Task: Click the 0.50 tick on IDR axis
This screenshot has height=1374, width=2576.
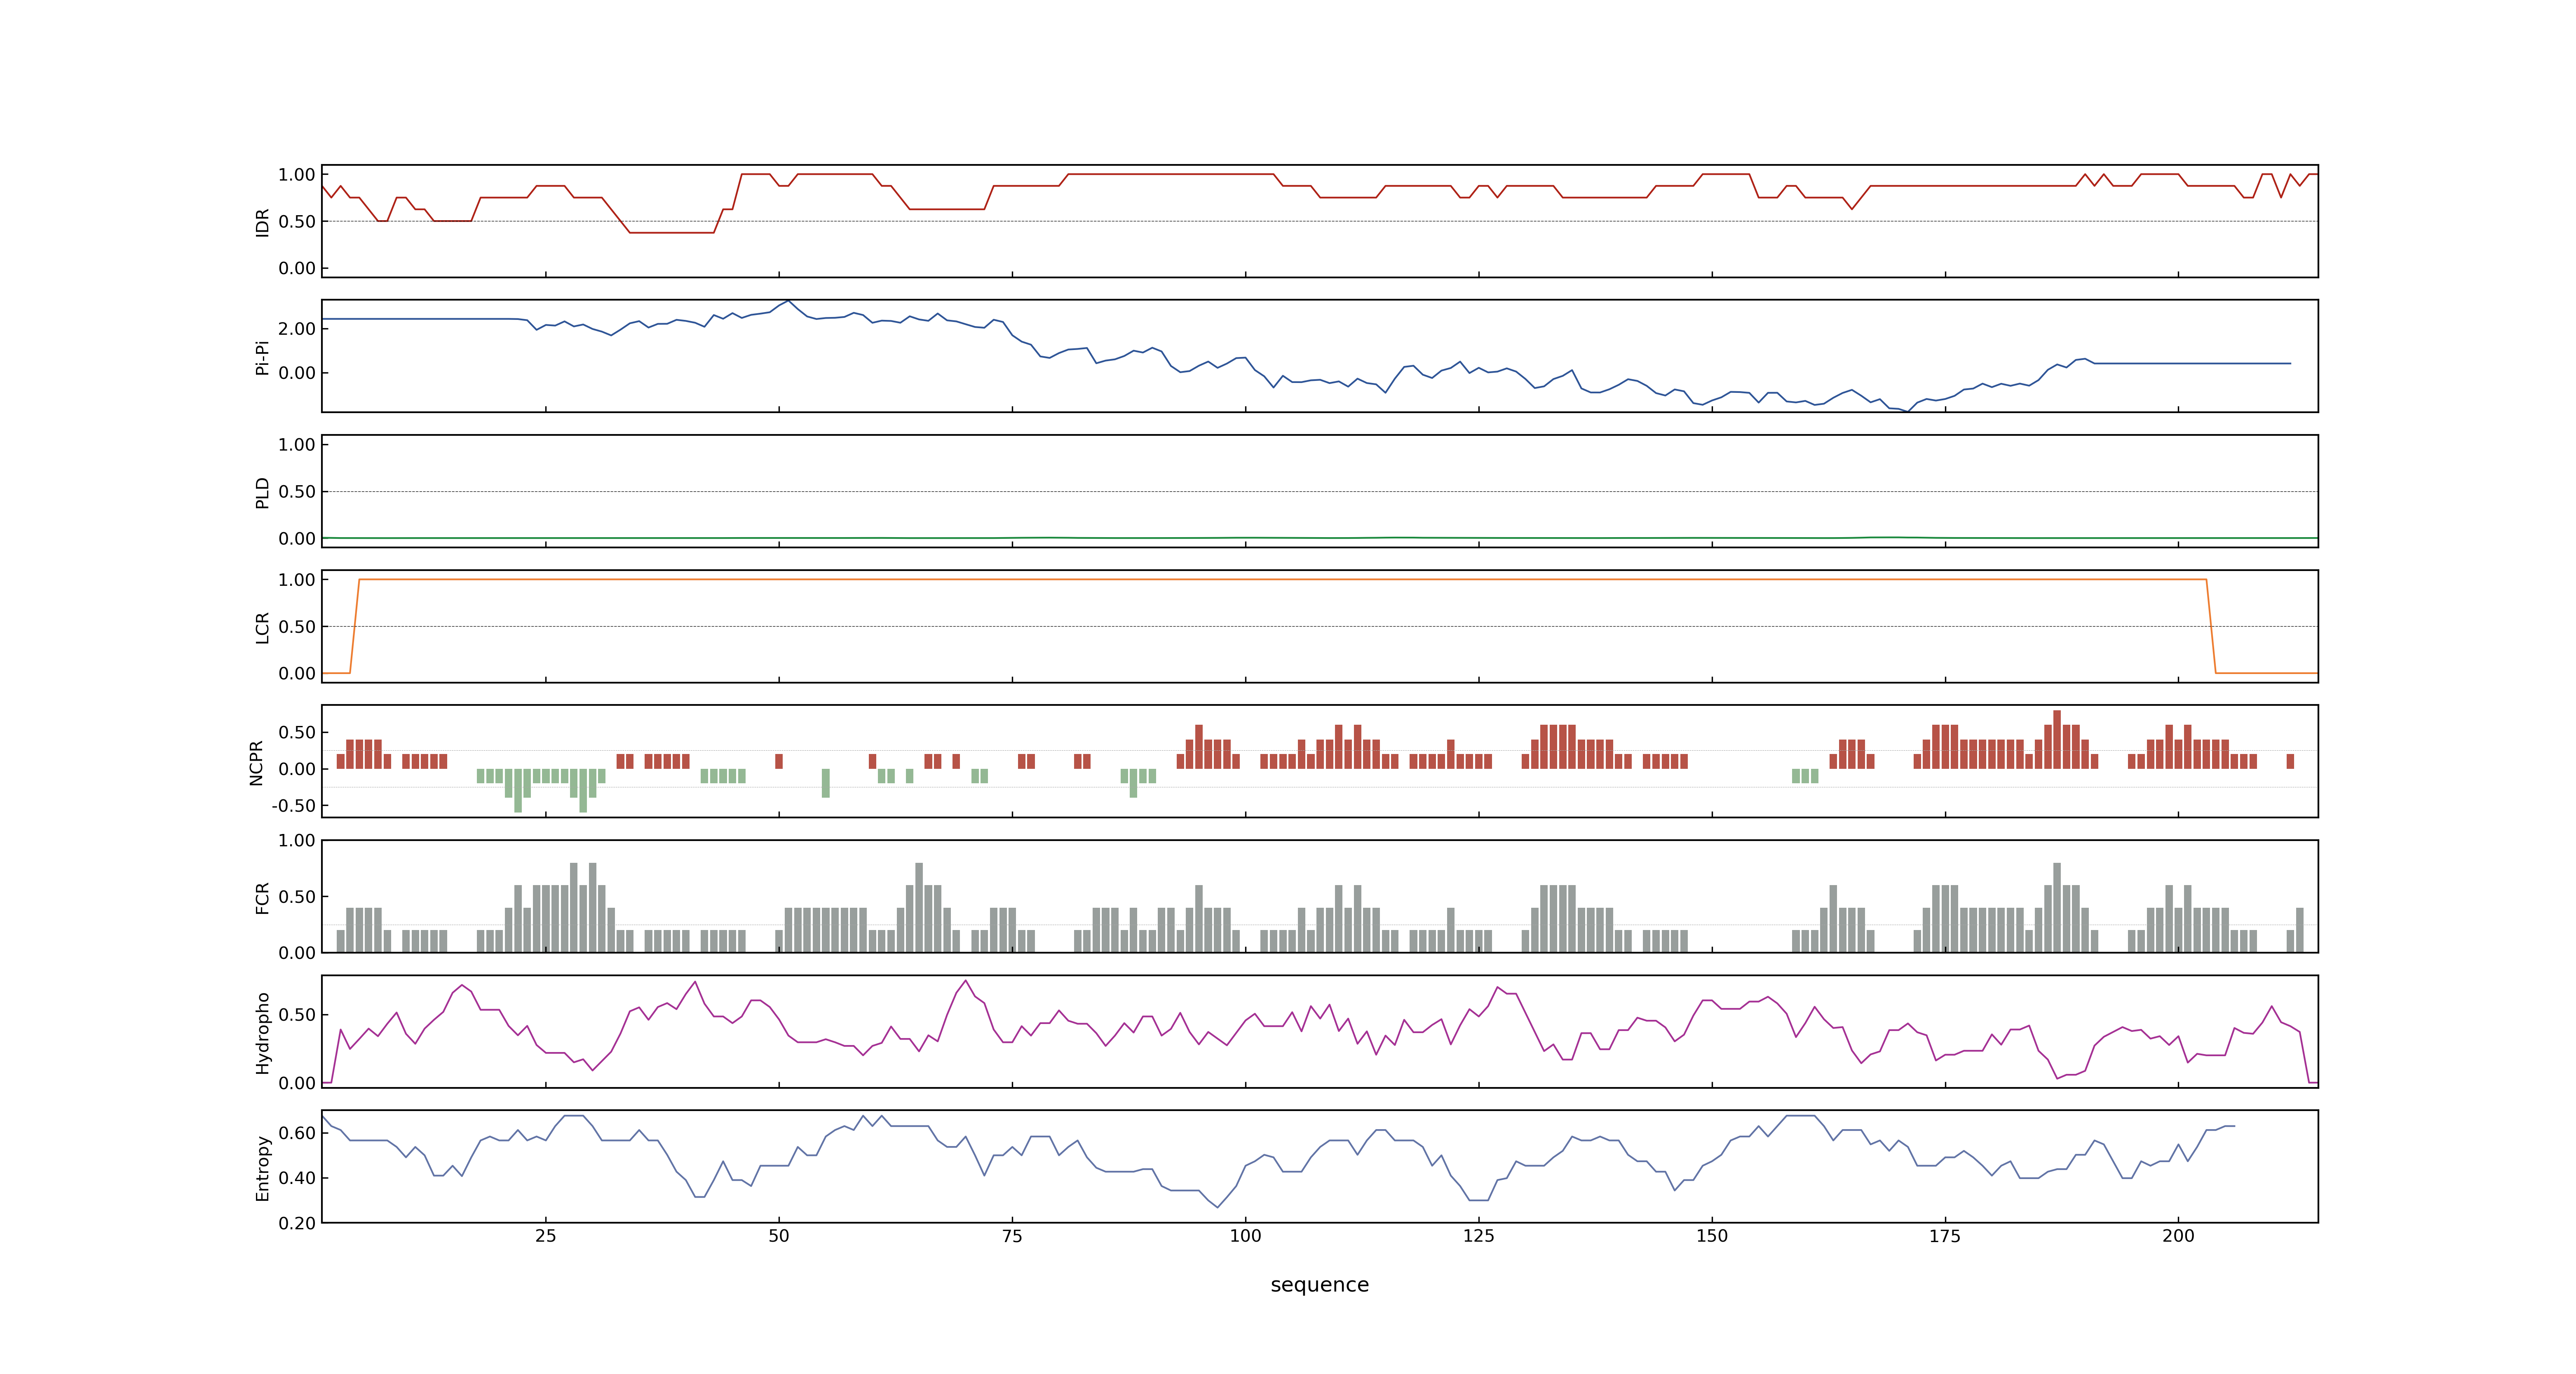Action: coord(297,222)
